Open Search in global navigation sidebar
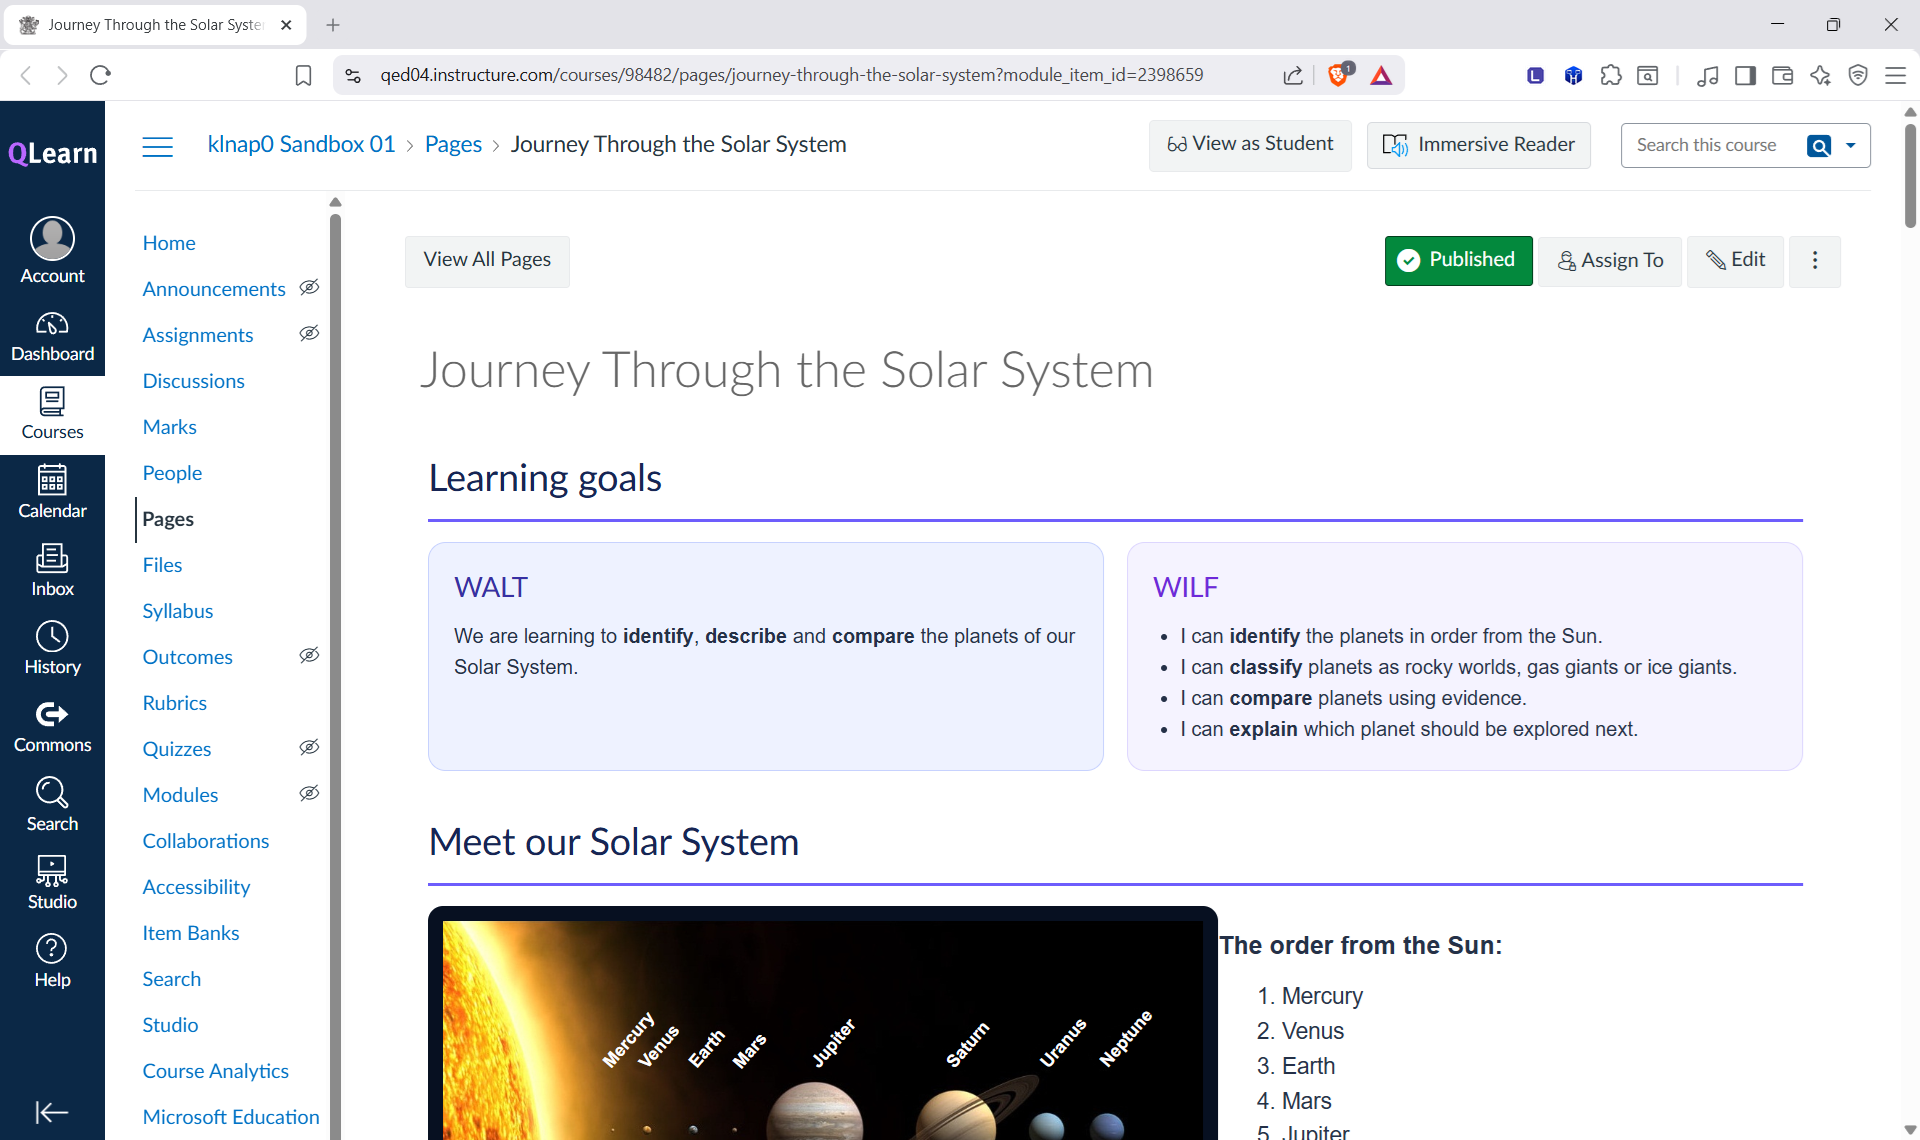The image size is (1920, 1140). pos(52,805)
